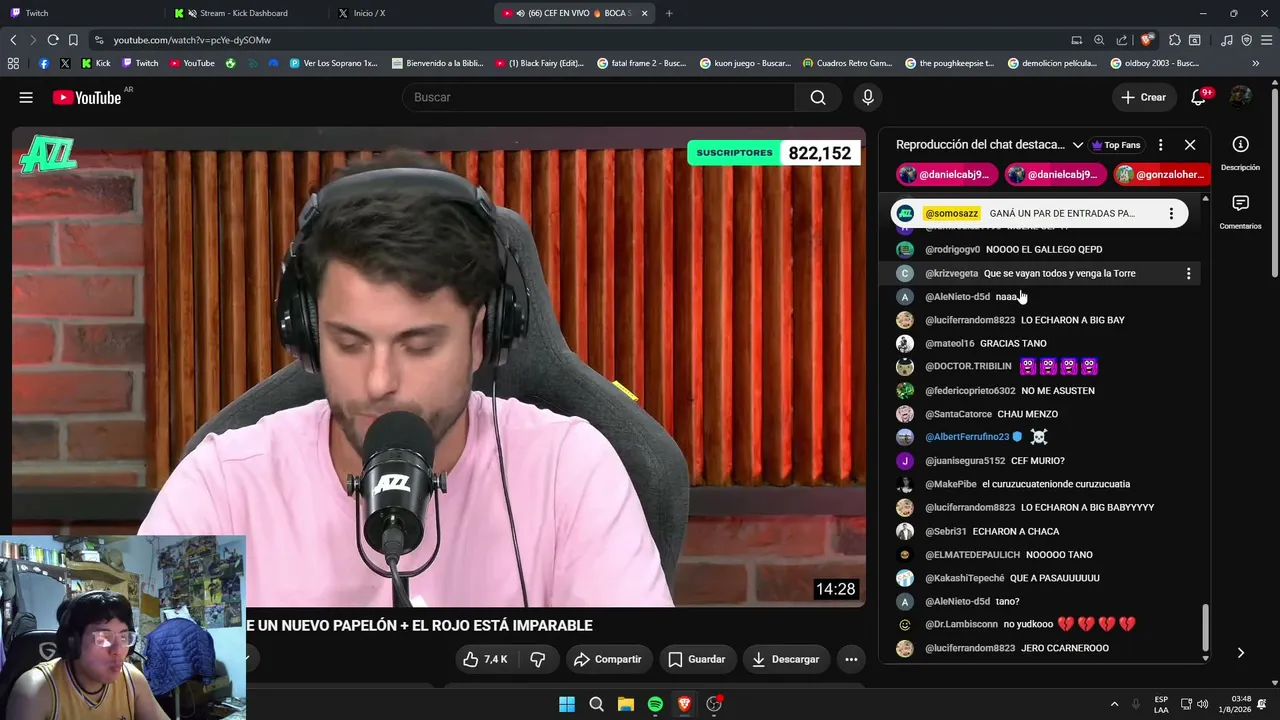This screenshot has width=1280, height=720.
Task: Dislike the video with thumbs down
Action: pyautogui.click(x=538, y=659)
